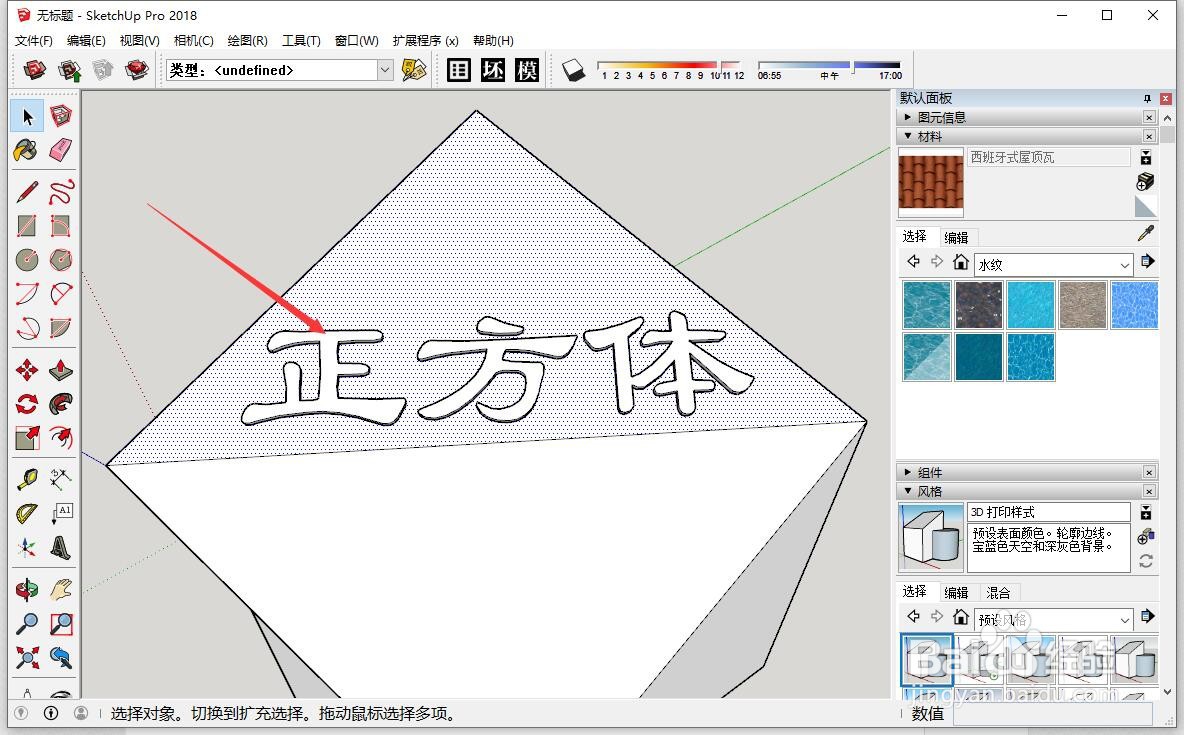Open the 类型 undefined dropdown
This screenshot has height=735, width=1184.
(x=385, y=70)
